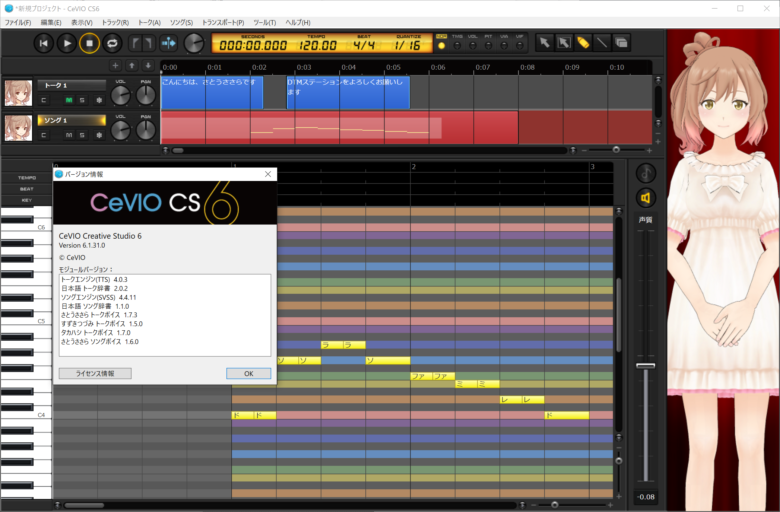780x512 pixels.
Task: Click the C button on トーク 1 track
Action: tap(44, 100)
